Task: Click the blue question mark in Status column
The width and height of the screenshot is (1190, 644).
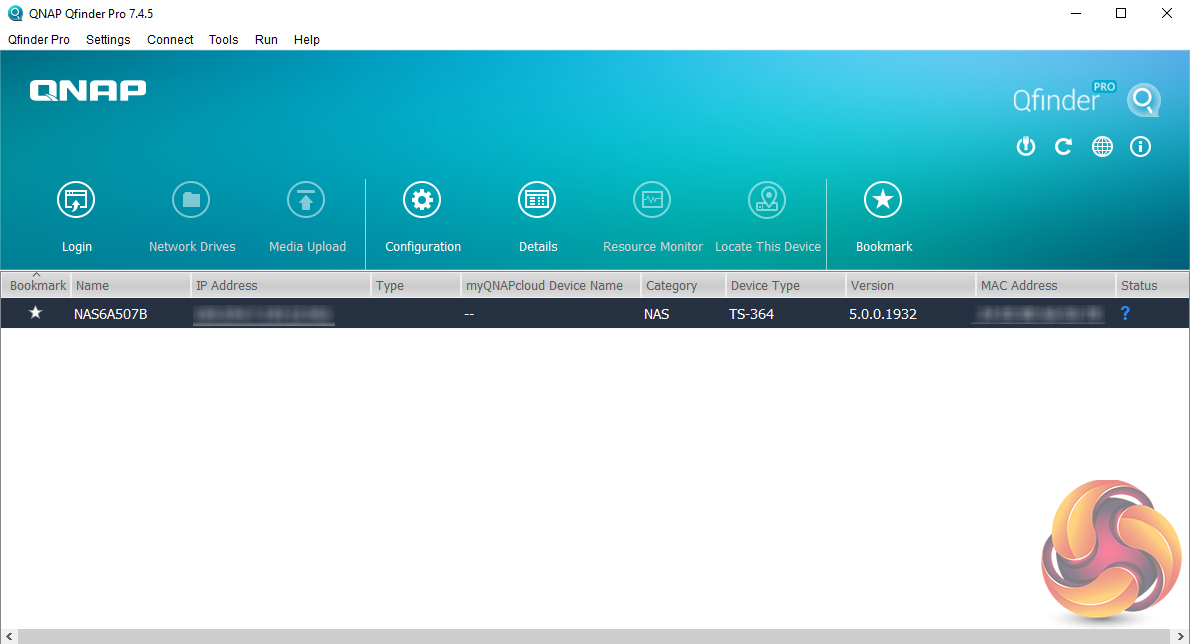Action: tap(1125, 313)
